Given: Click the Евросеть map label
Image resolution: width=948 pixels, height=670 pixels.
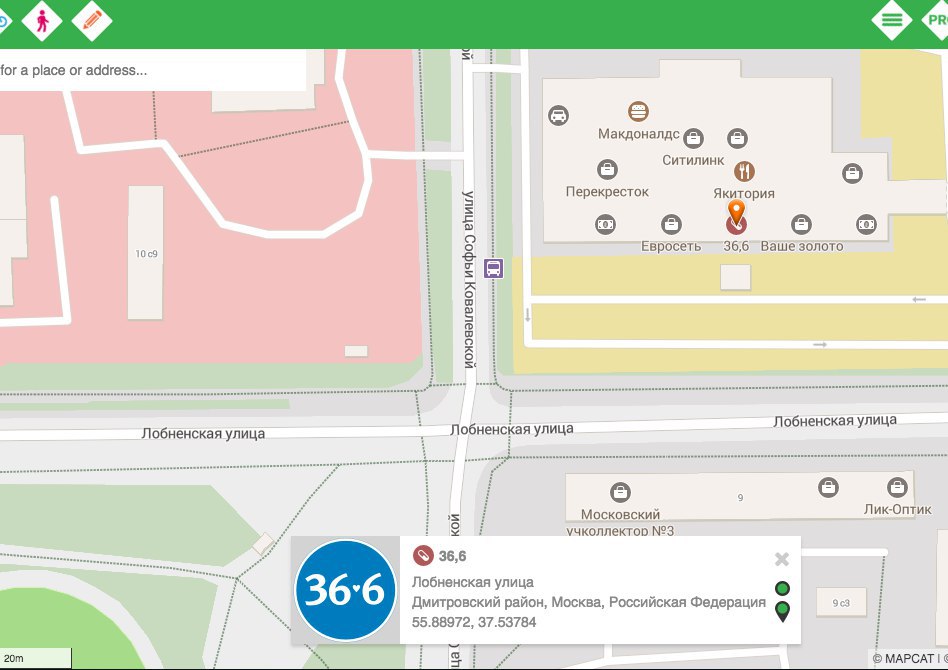Looking at the screenshot, I should [x=671, y=246].
